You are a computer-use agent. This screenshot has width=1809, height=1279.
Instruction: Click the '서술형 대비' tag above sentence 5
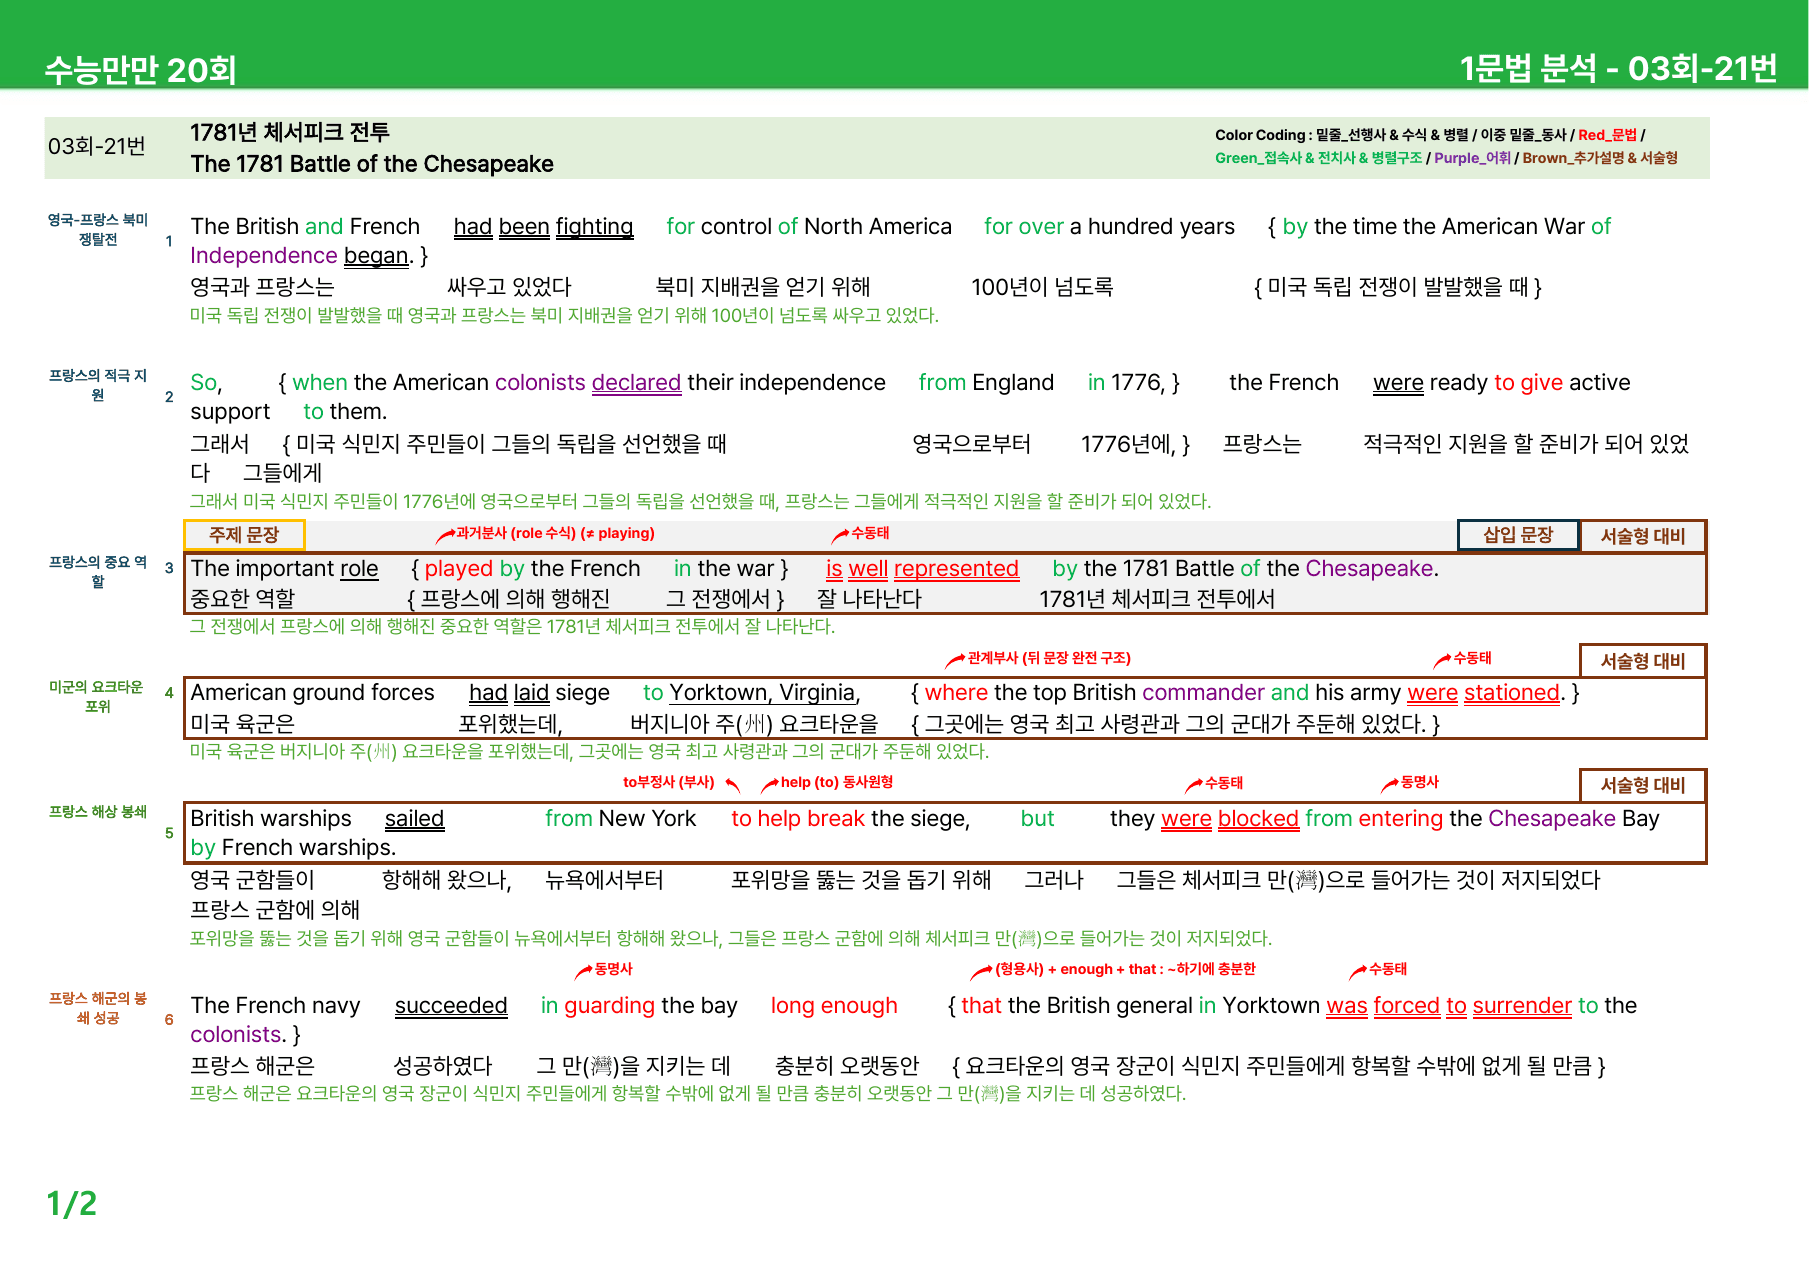click(x=1643, y=785)
